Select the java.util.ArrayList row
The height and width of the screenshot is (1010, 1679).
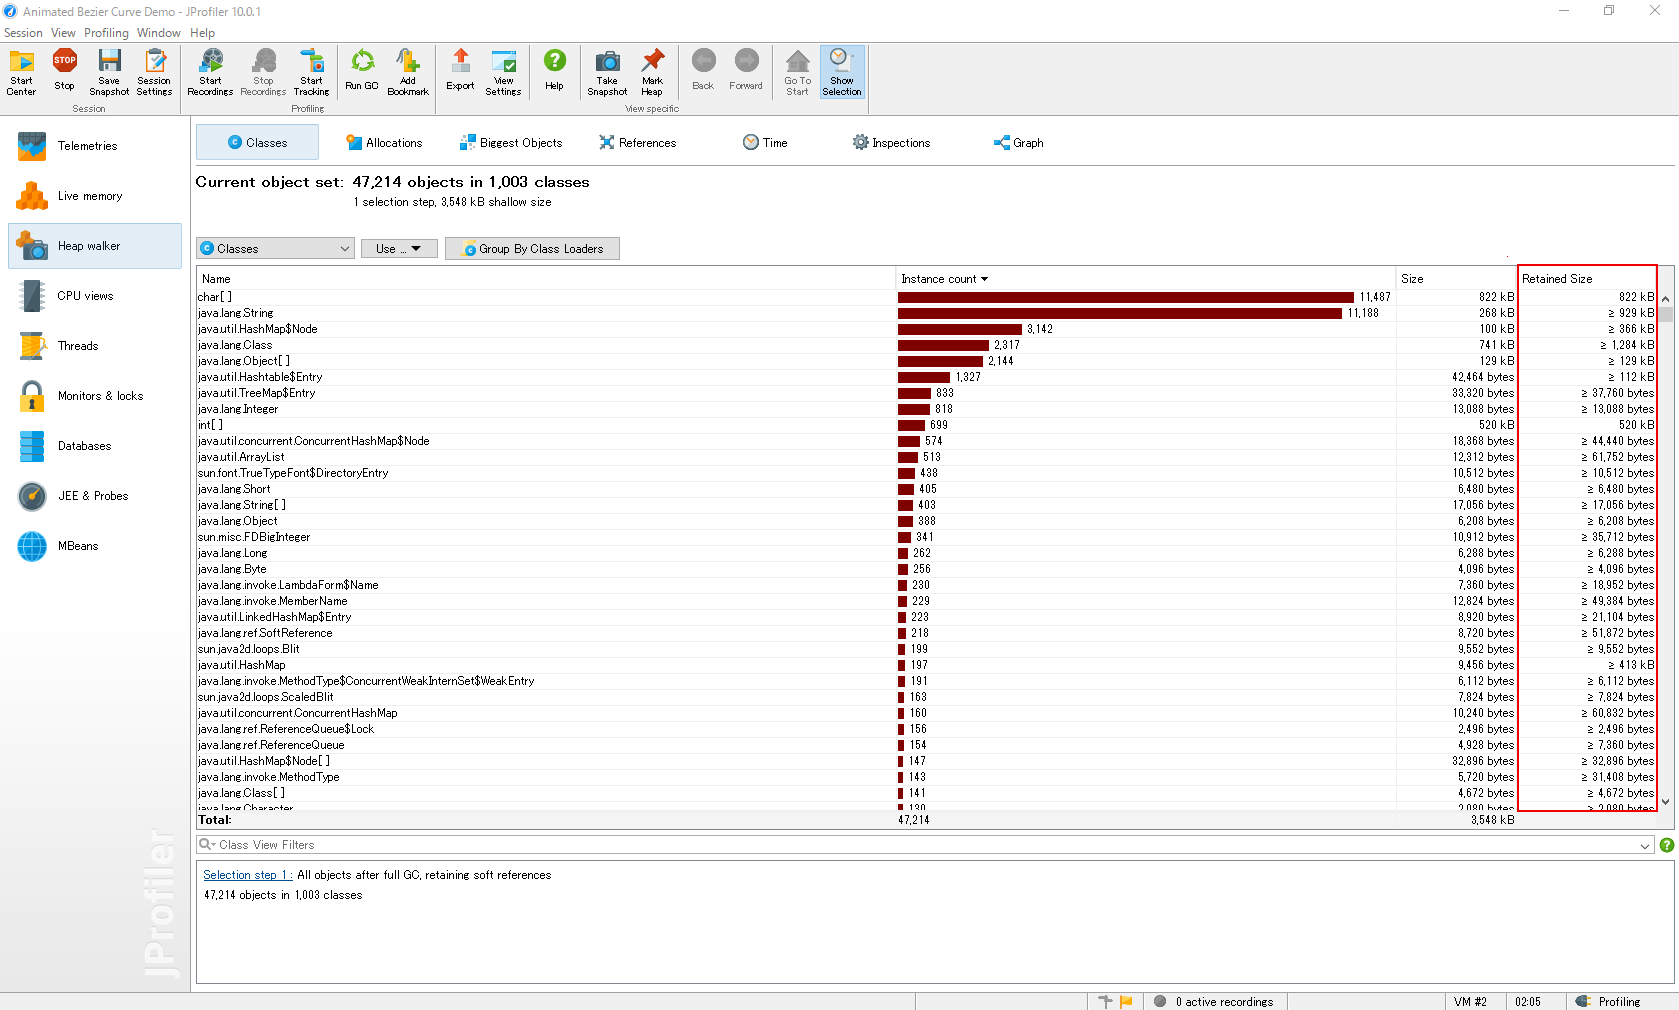click(x=927, y=457)
